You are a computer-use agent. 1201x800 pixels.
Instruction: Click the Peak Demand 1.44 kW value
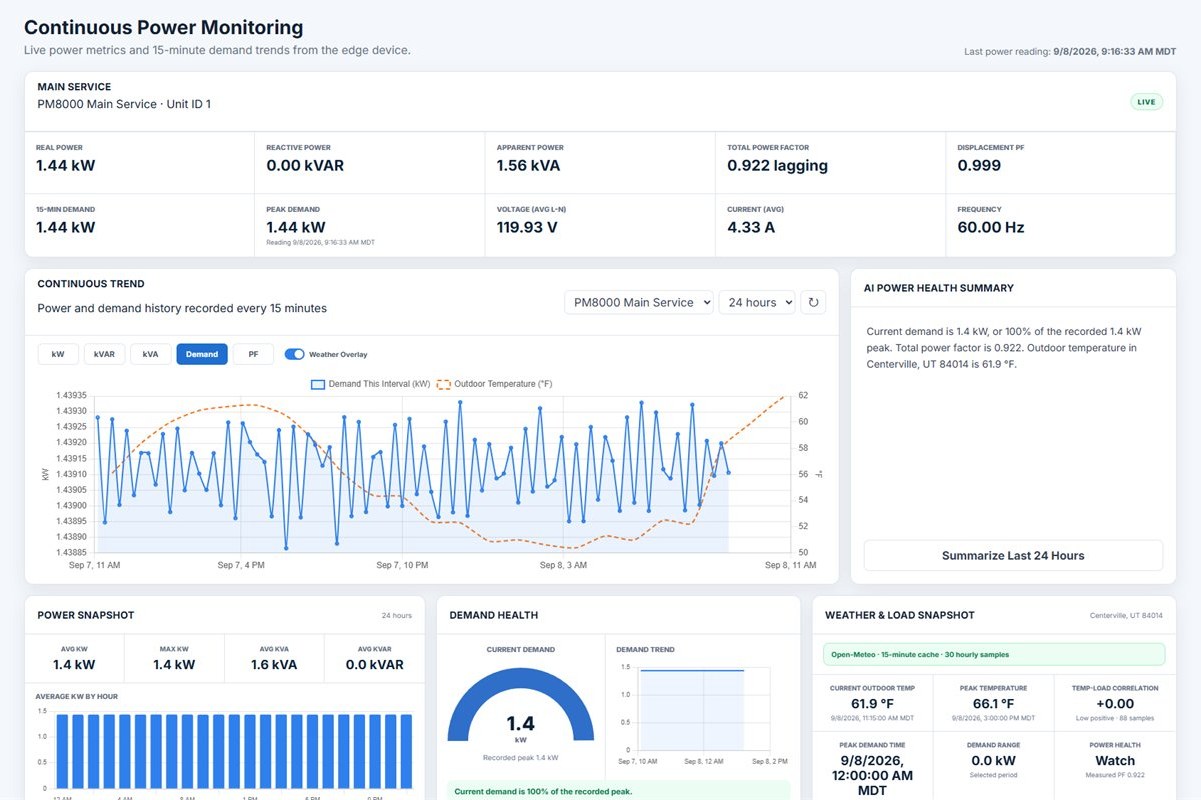pos(296,227)
